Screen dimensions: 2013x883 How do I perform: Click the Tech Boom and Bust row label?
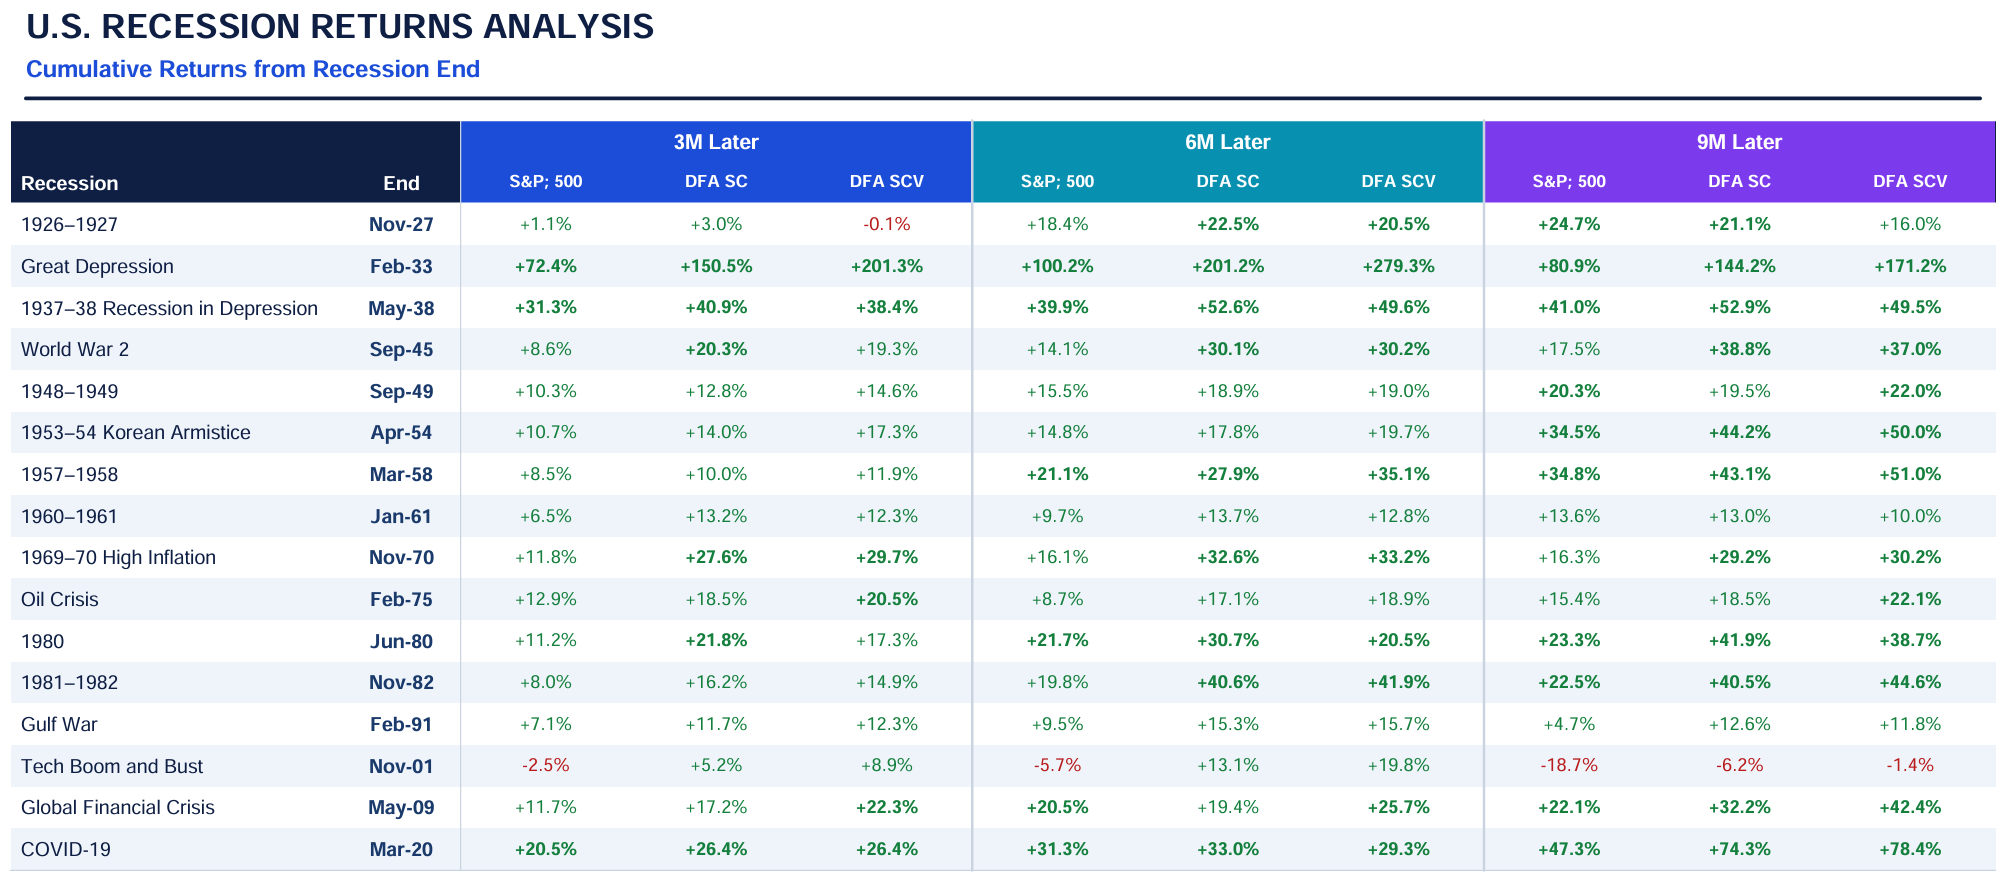tap(112, 766)
